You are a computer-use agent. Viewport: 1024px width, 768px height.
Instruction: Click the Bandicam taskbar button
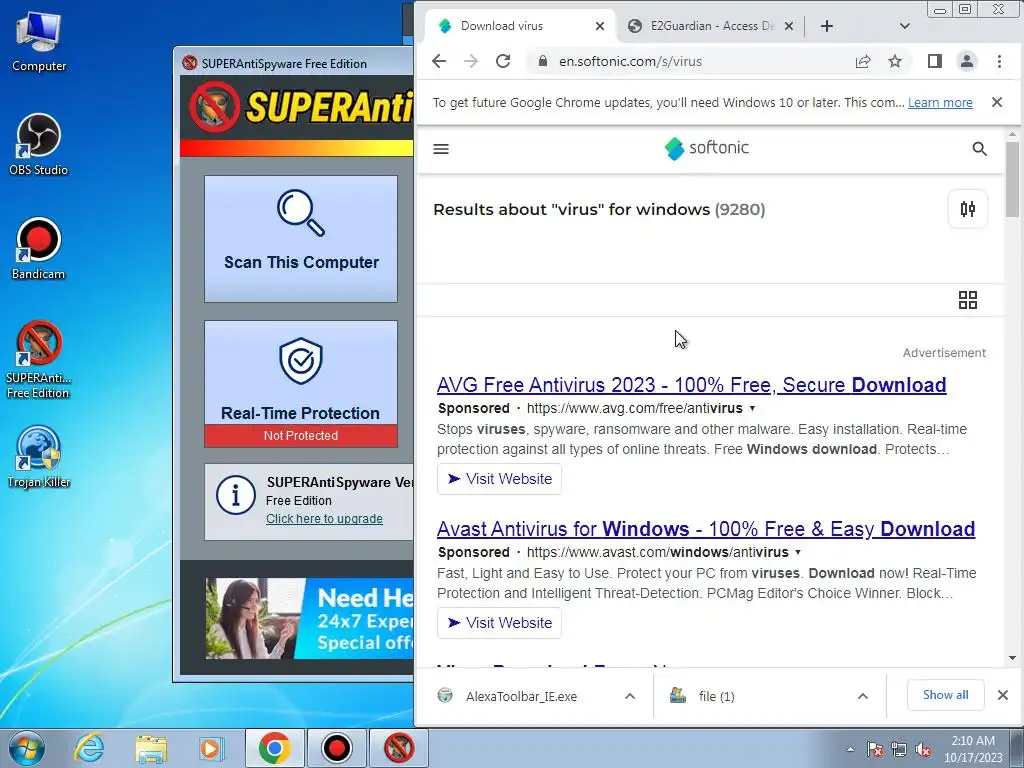click(336, 748)
